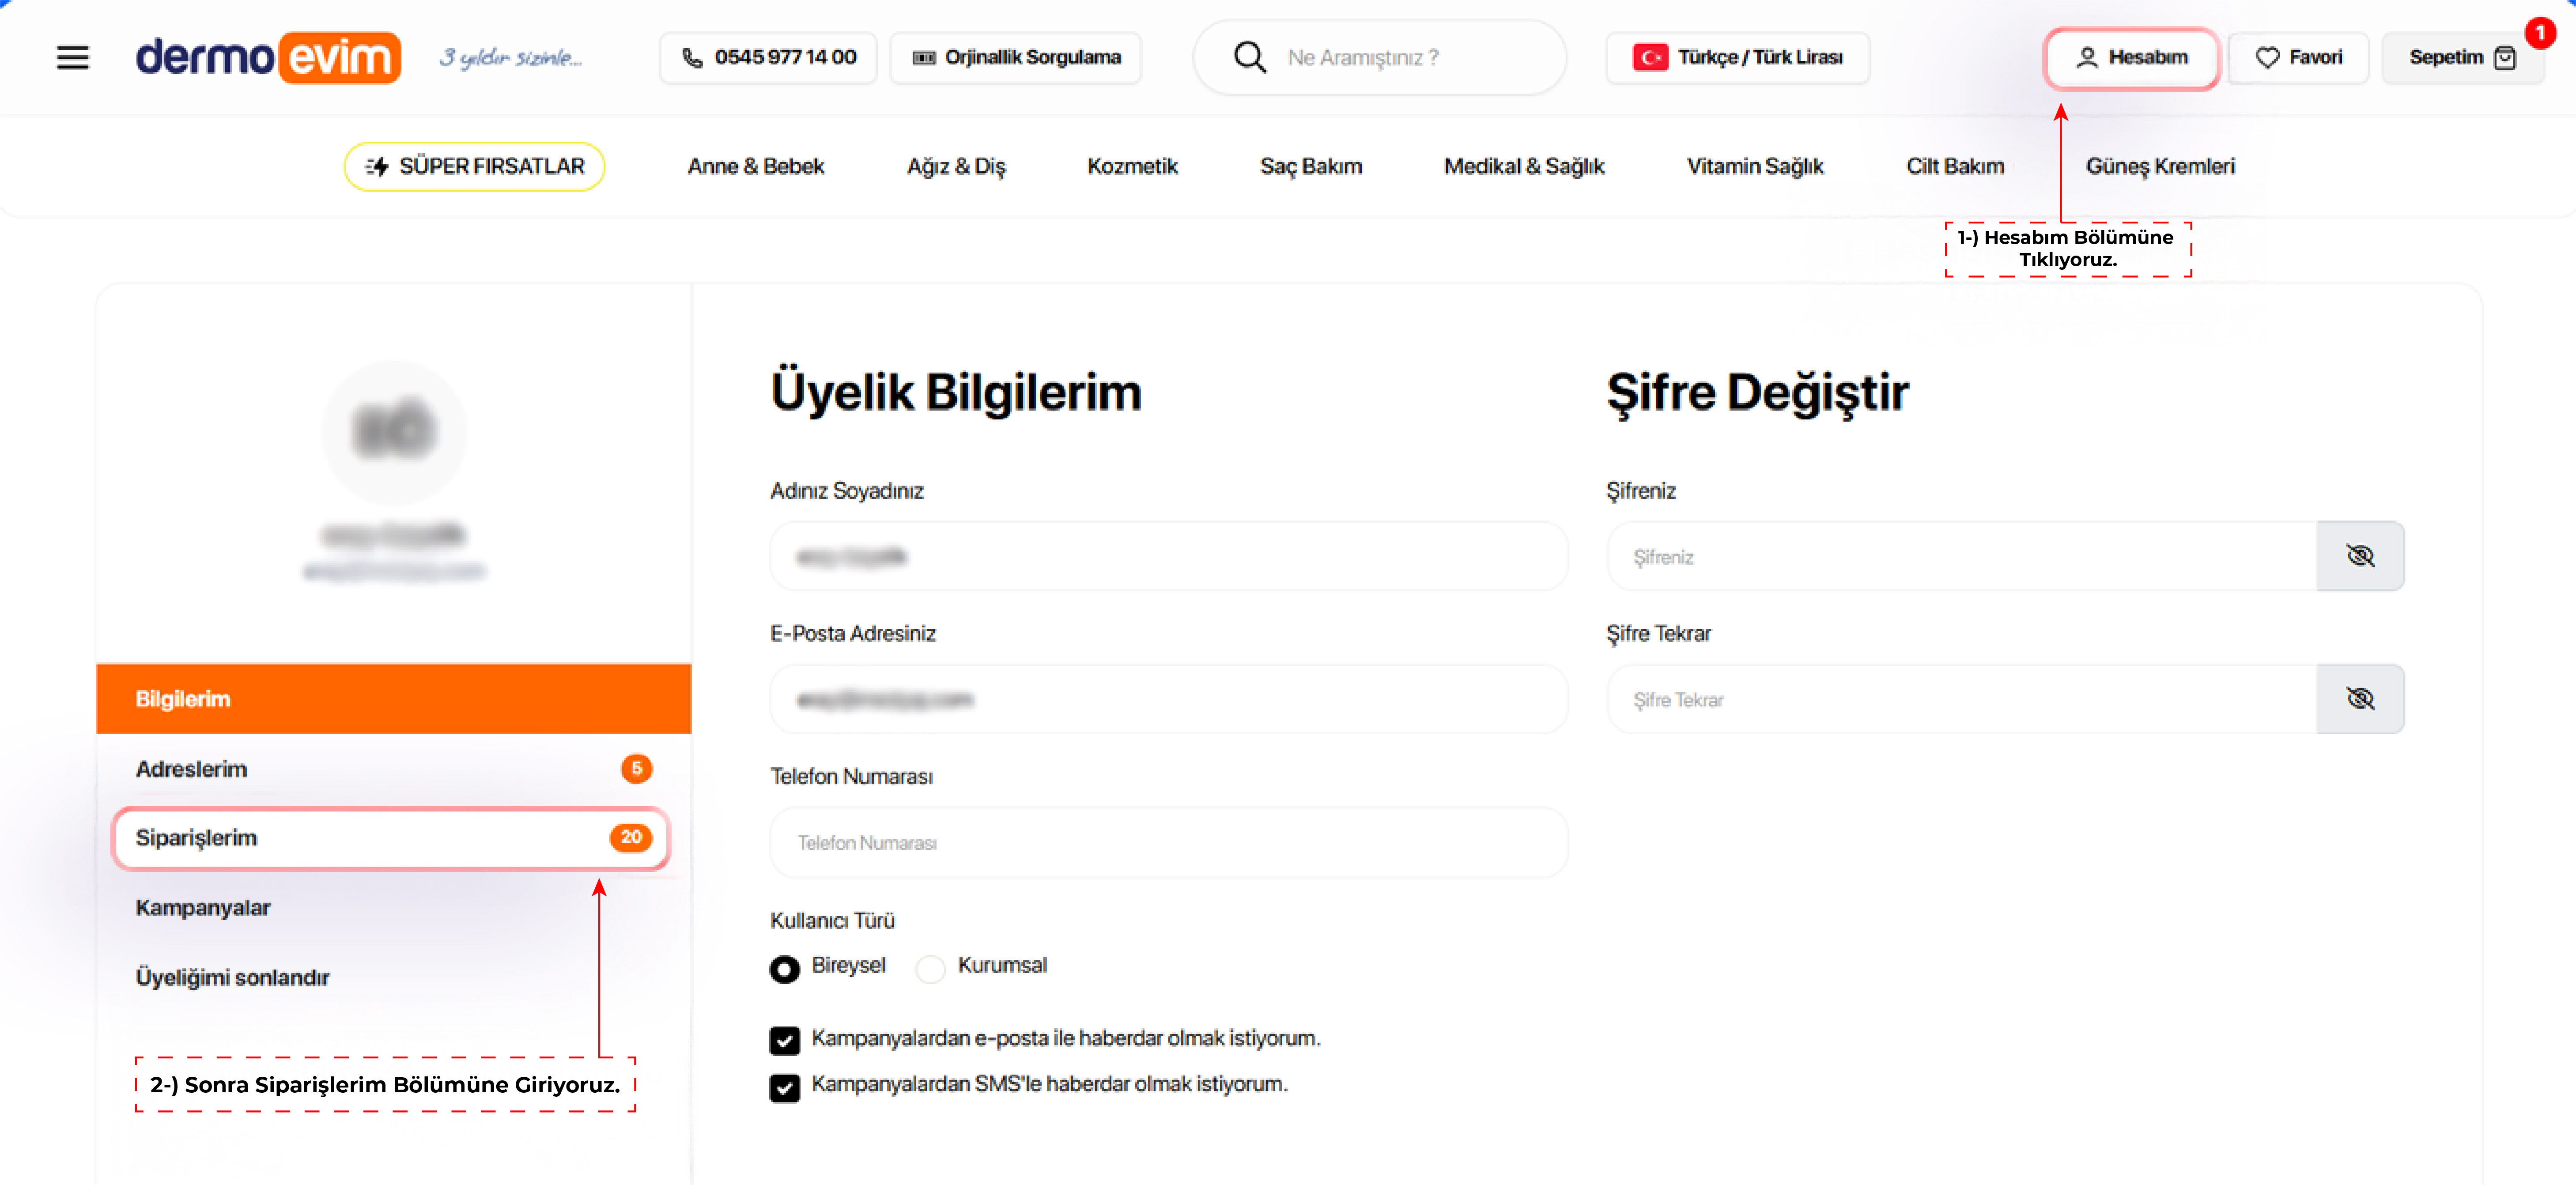This screenshot has height=1185, width=2576.
Task: Click the Sepetim cart item badge
Action: coord(2540,33)
